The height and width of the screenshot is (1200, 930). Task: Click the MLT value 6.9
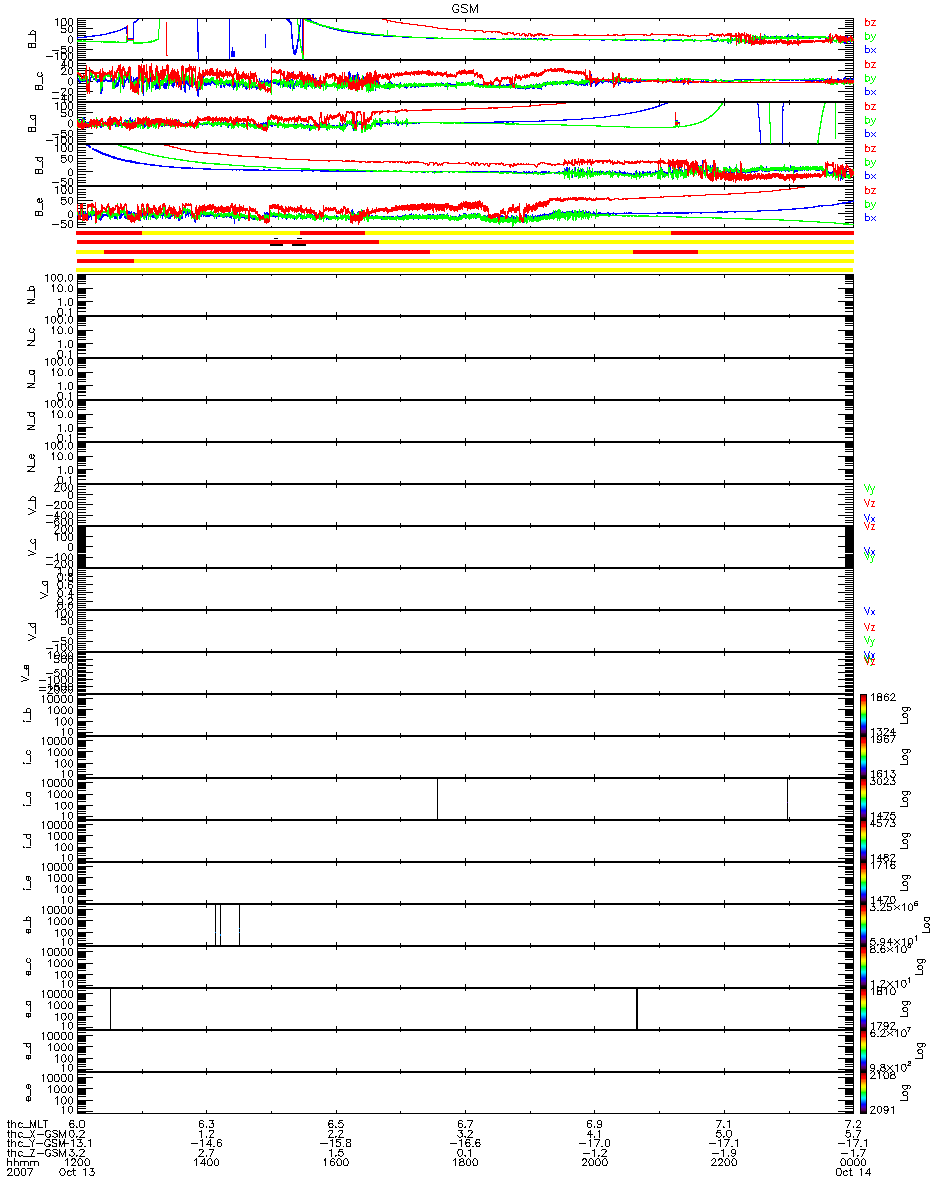pyautogui.click(x=595, y=1124)
